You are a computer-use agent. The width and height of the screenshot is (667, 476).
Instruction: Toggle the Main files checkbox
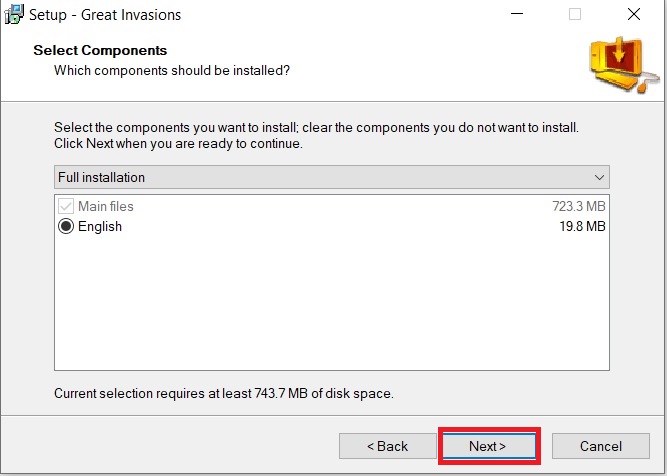(x=66, y=206)
